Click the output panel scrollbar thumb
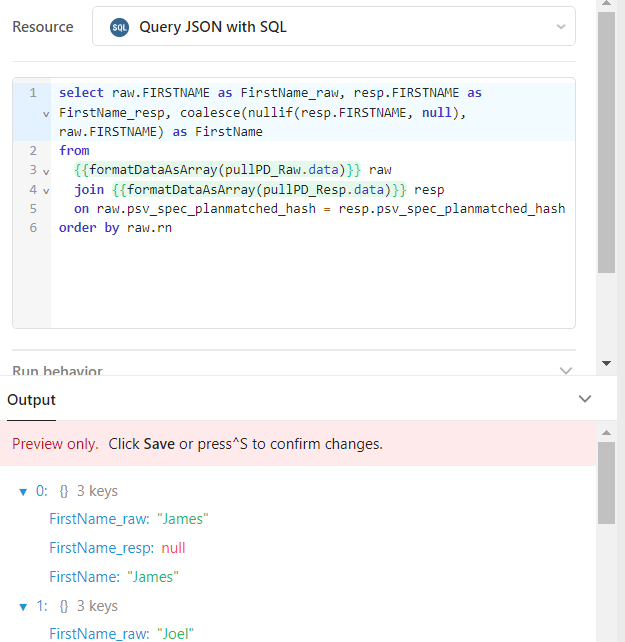 pyautogui.click(x=606, y=483)
